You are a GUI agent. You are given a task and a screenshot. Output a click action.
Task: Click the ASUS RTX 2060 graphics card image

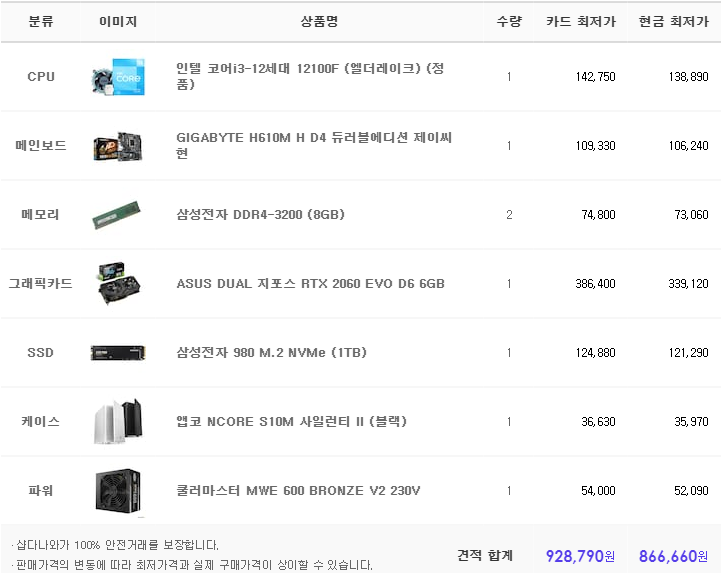click(x=118, y=283)
